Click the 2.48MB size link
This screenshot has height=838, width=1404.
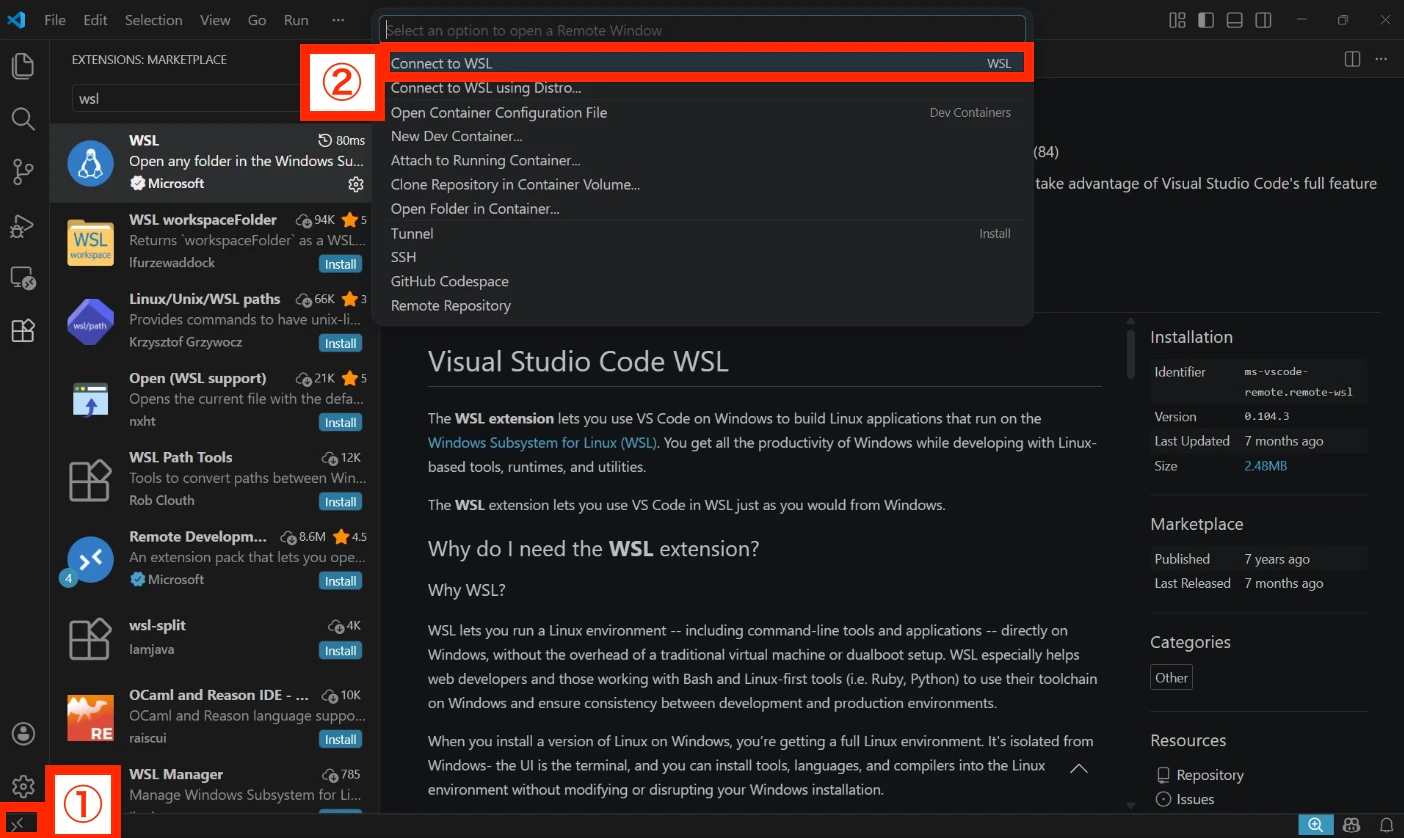click(x=1265, y=466)
